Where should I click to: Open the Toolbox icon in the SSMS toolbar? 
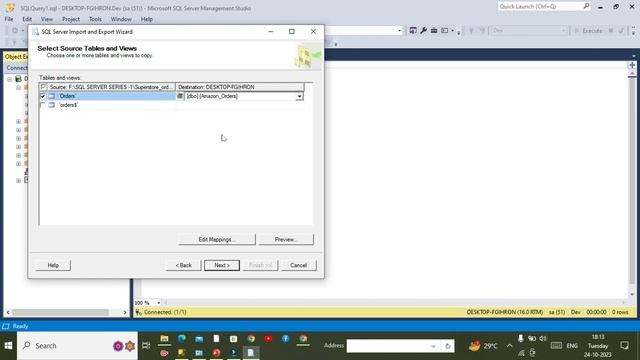tap(434, 31)
